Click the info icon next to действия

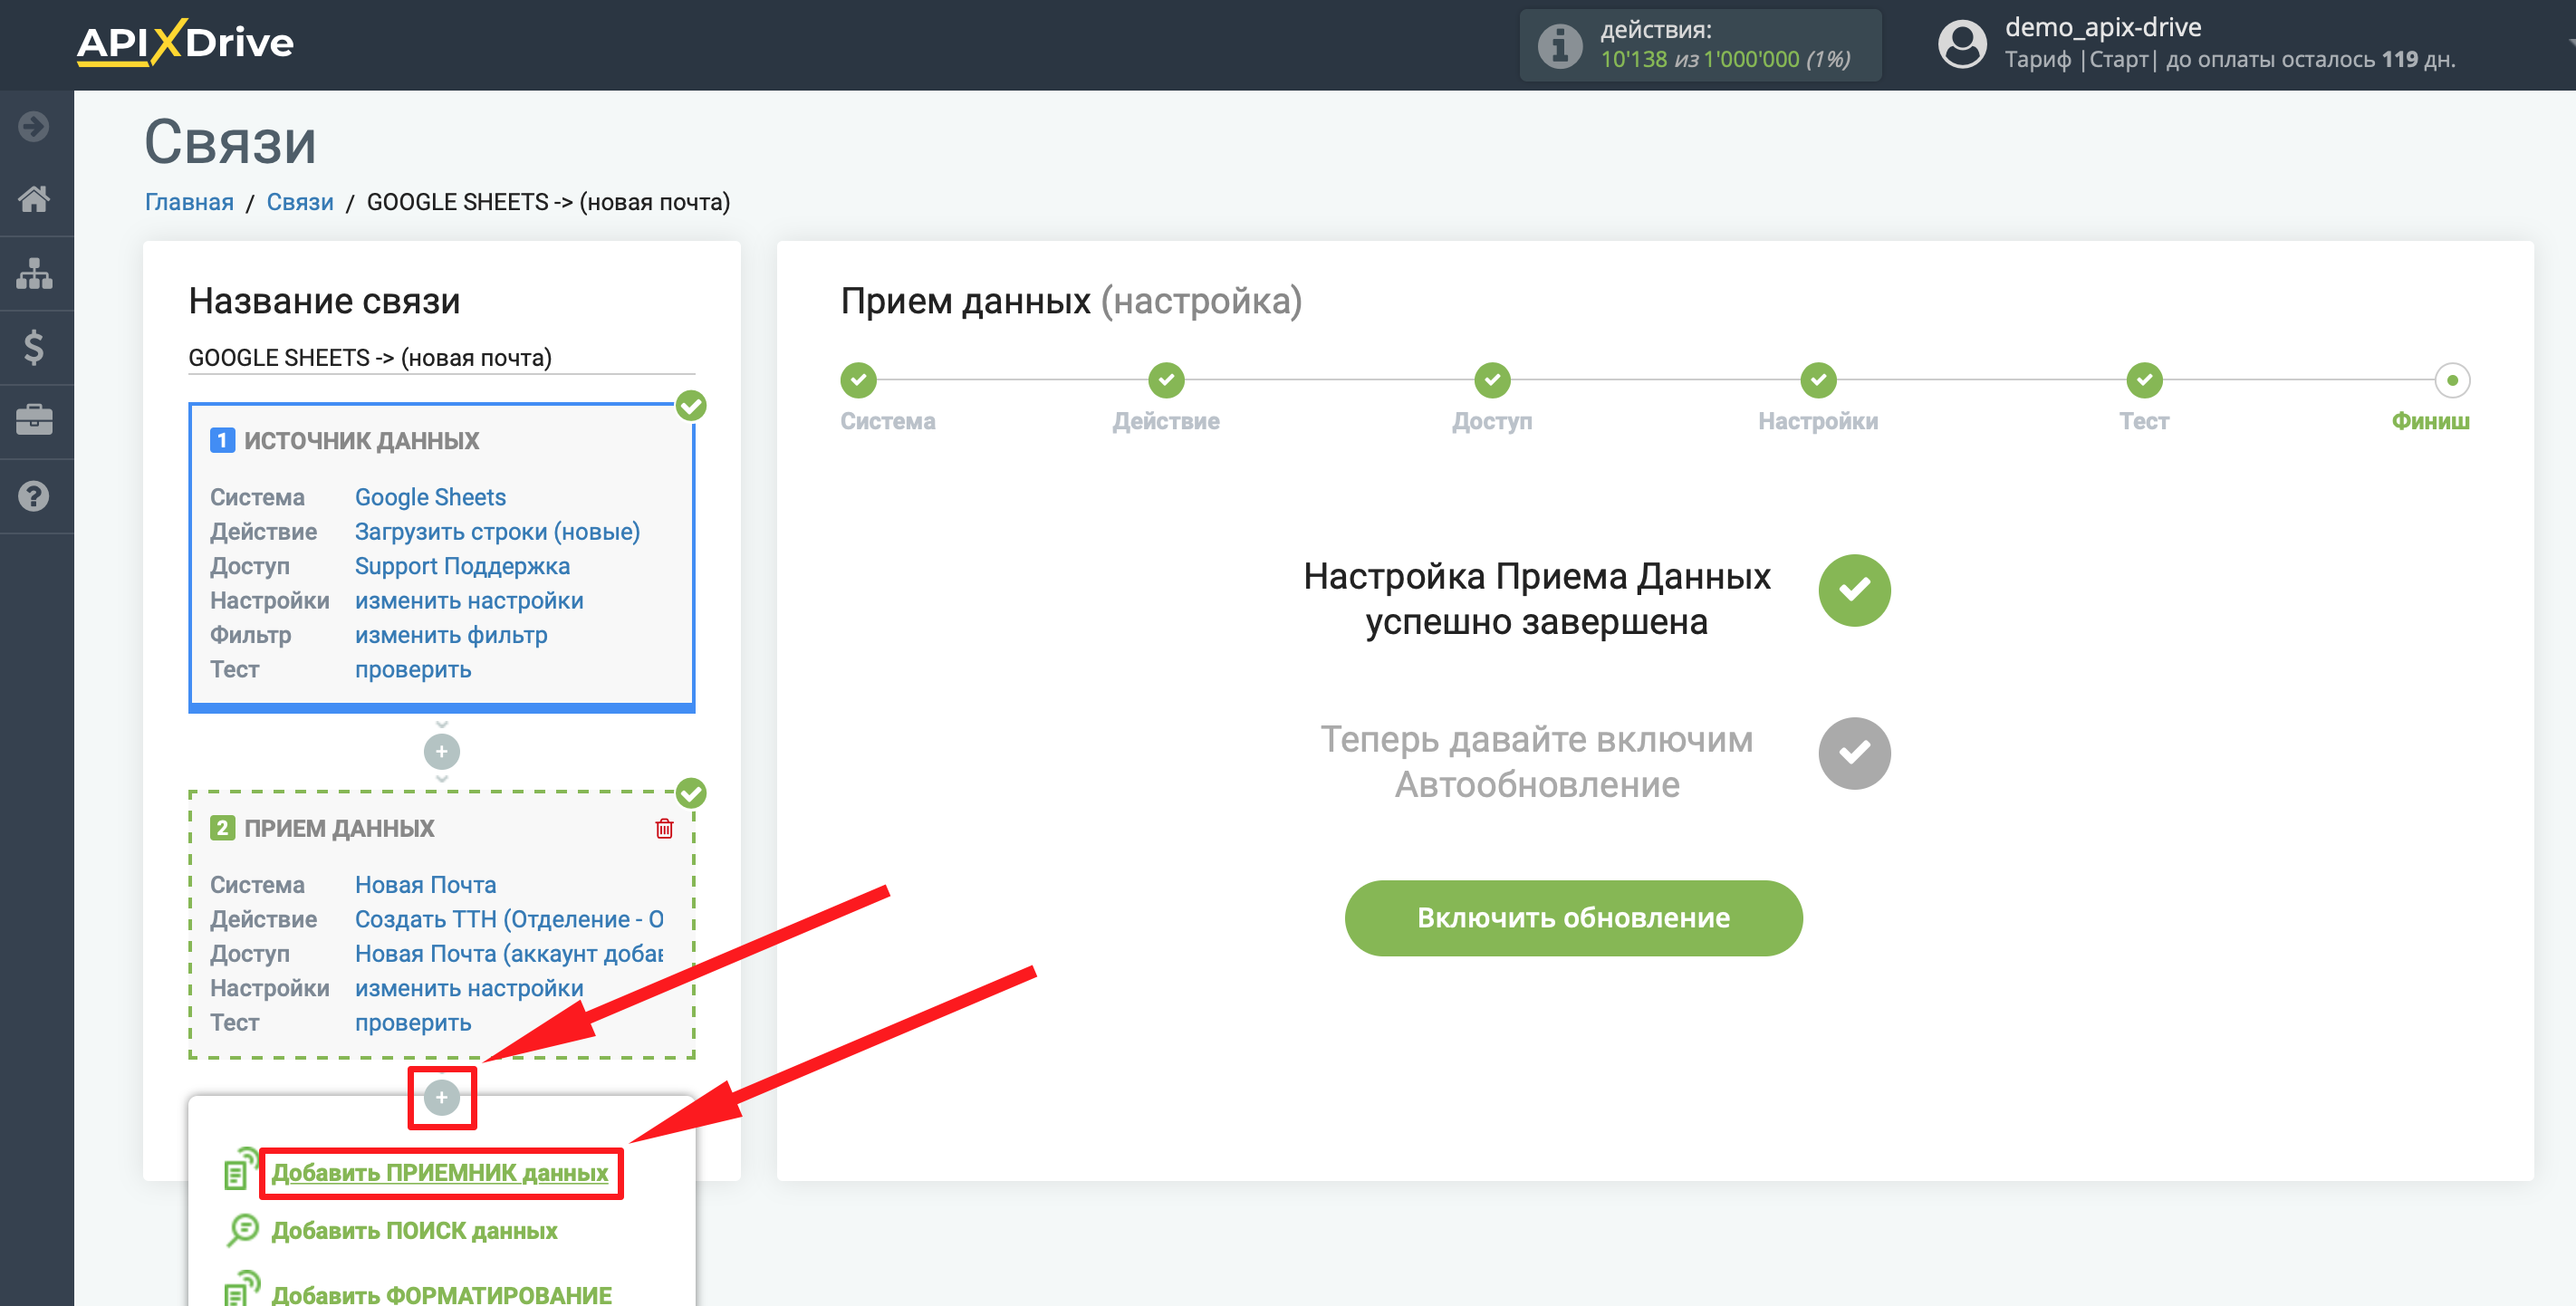(1559, 45)
